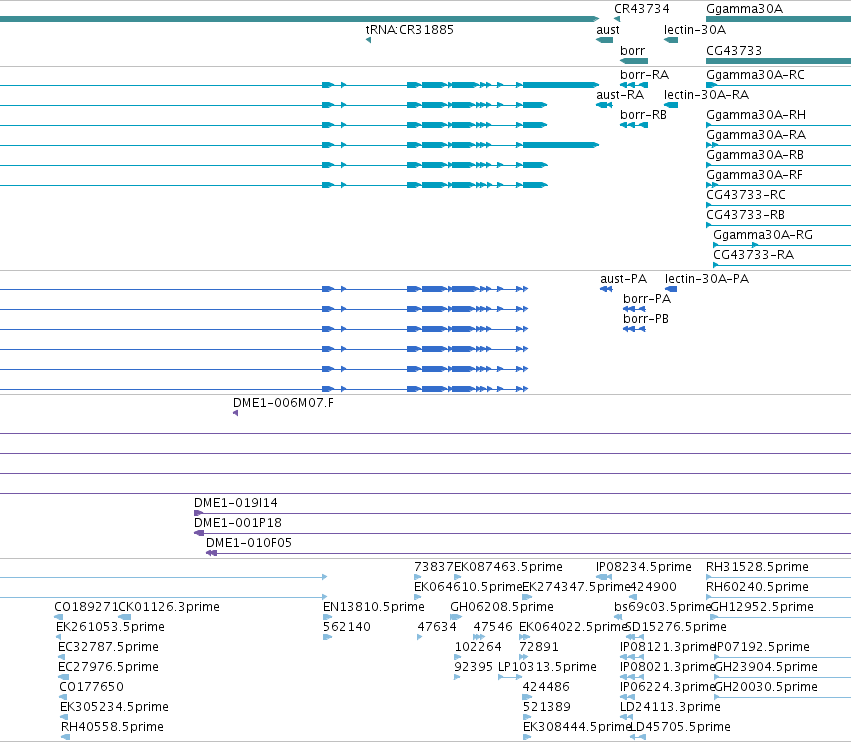
Task: Select the 92395 EST label
Action: (473, 667)
